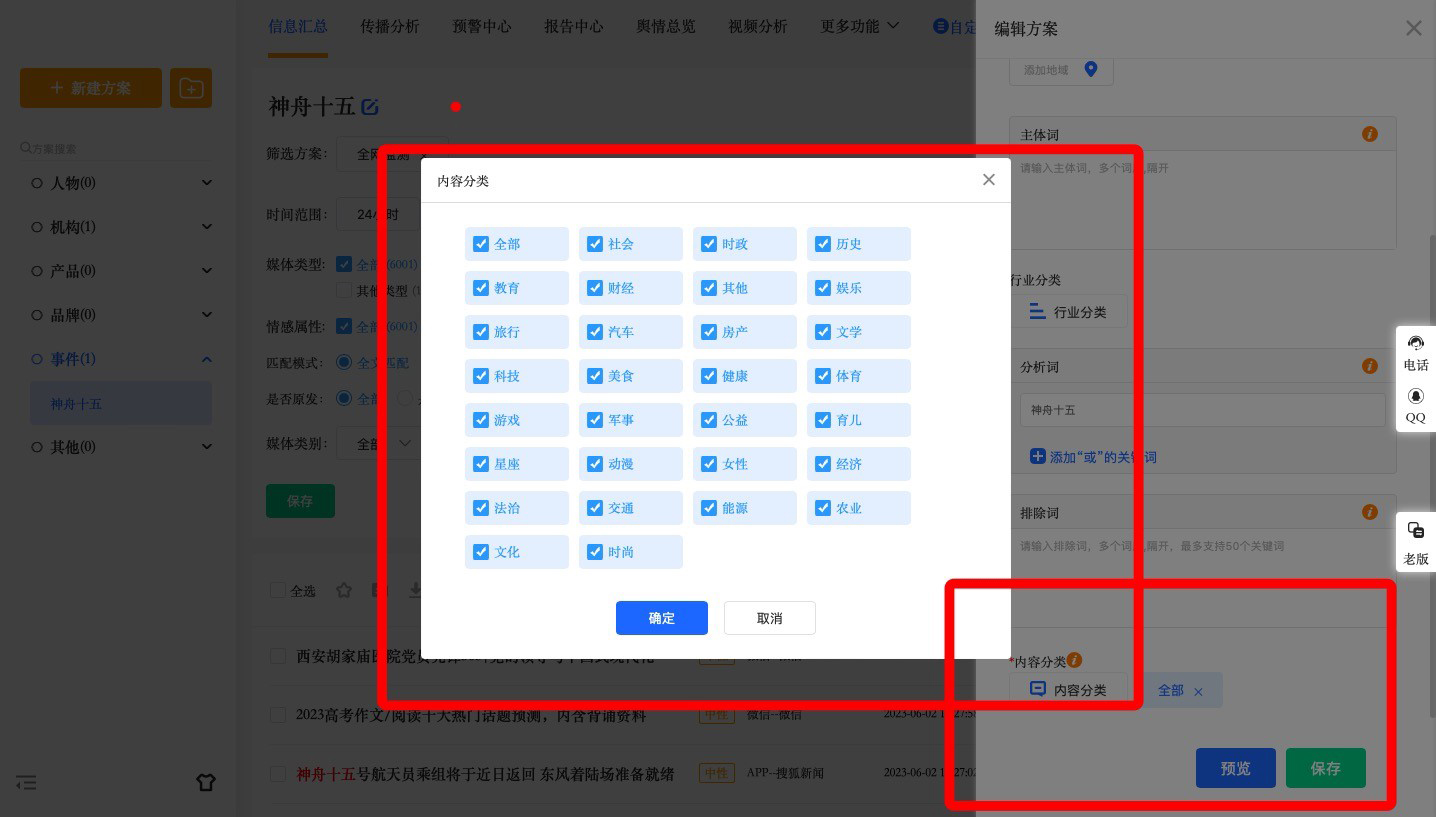The width and height of the screenshot is (1436, 817).
Task: Click the orange info icon beside 排除词
Action: (x=1370, y=512)
